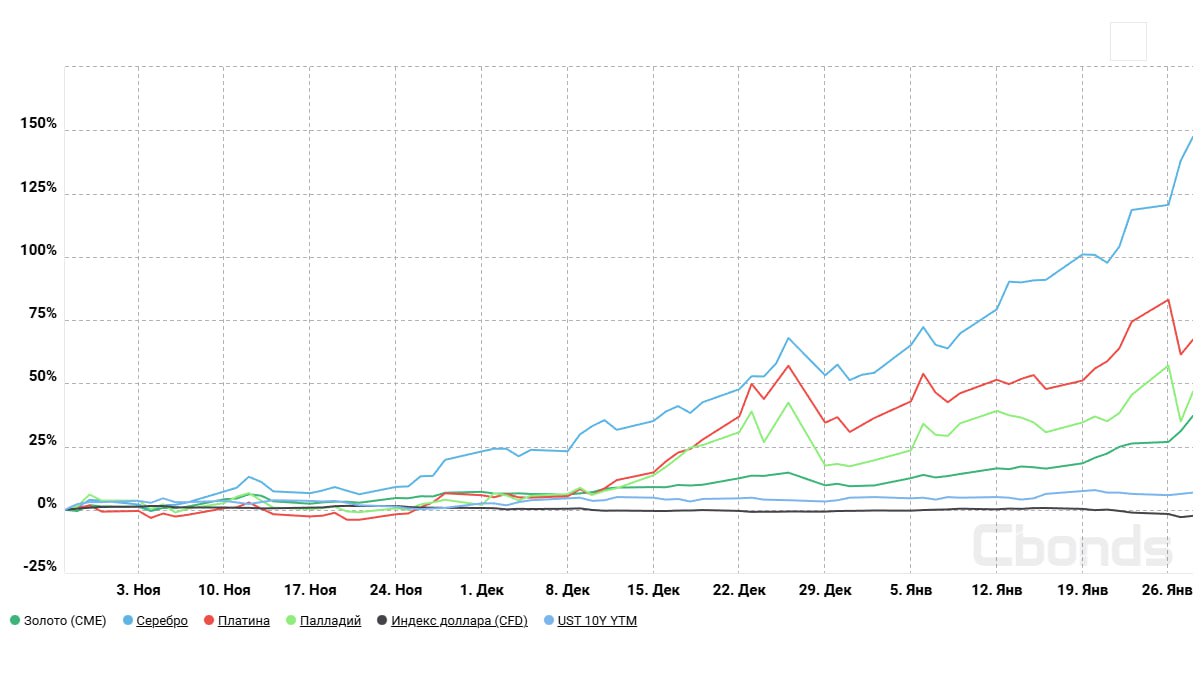The height and width of the screenshot is (673, 1203).
Task: Click the Индекс доллара (CFD) legend link
Action: coord(459,621)
